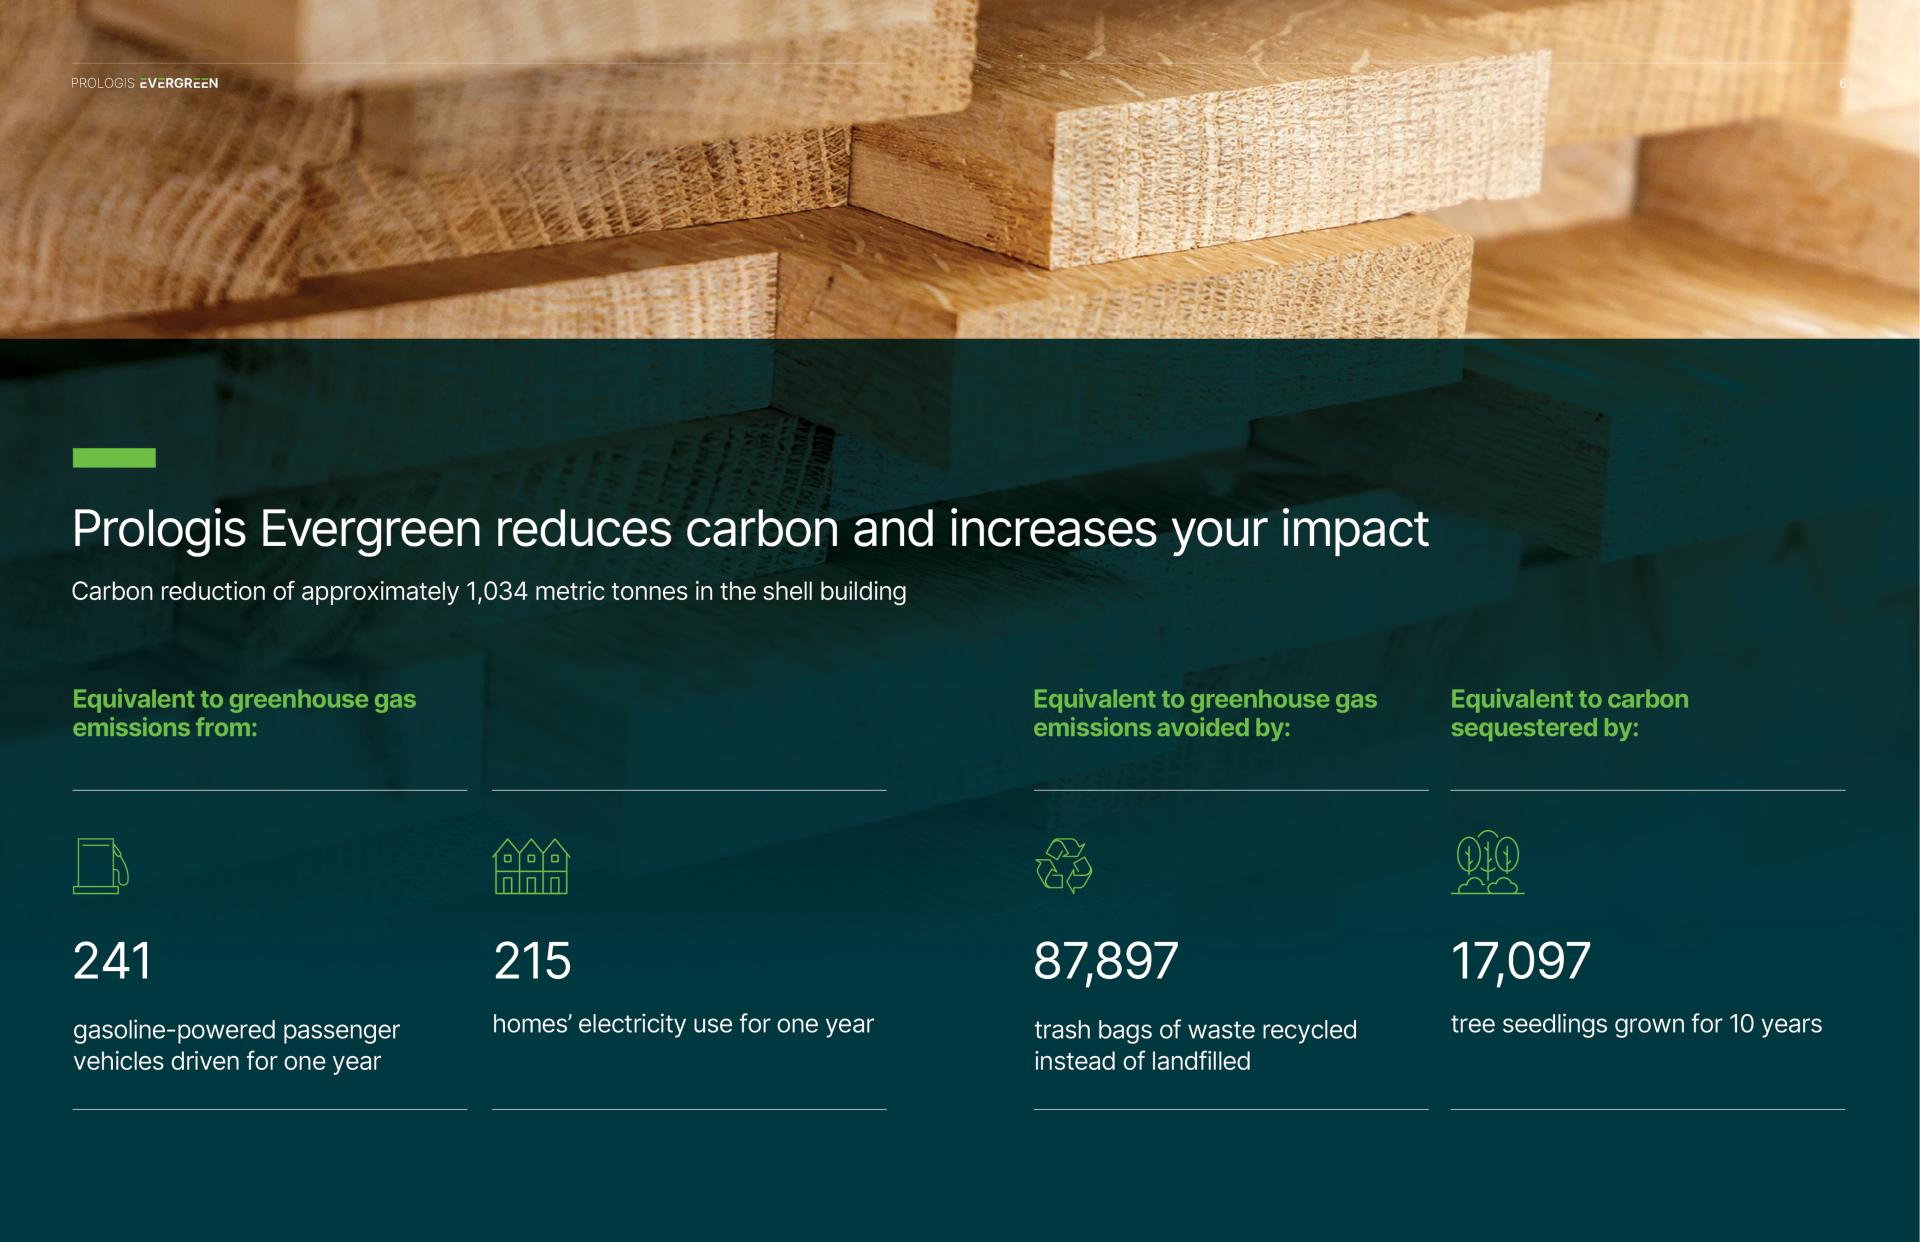Click the page number 6
1920x1242 pixels.
1843,84
